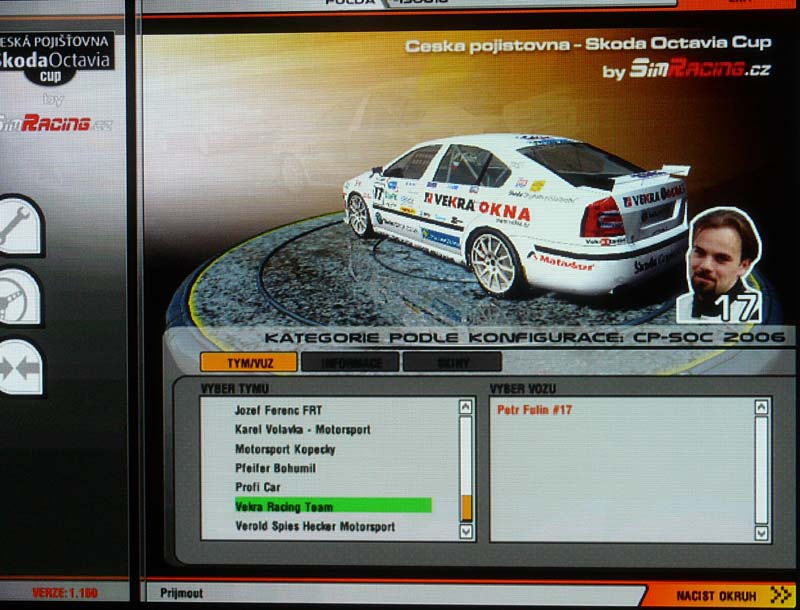
Task: Click car list scroll down arrow
Action: pos(761,533)
